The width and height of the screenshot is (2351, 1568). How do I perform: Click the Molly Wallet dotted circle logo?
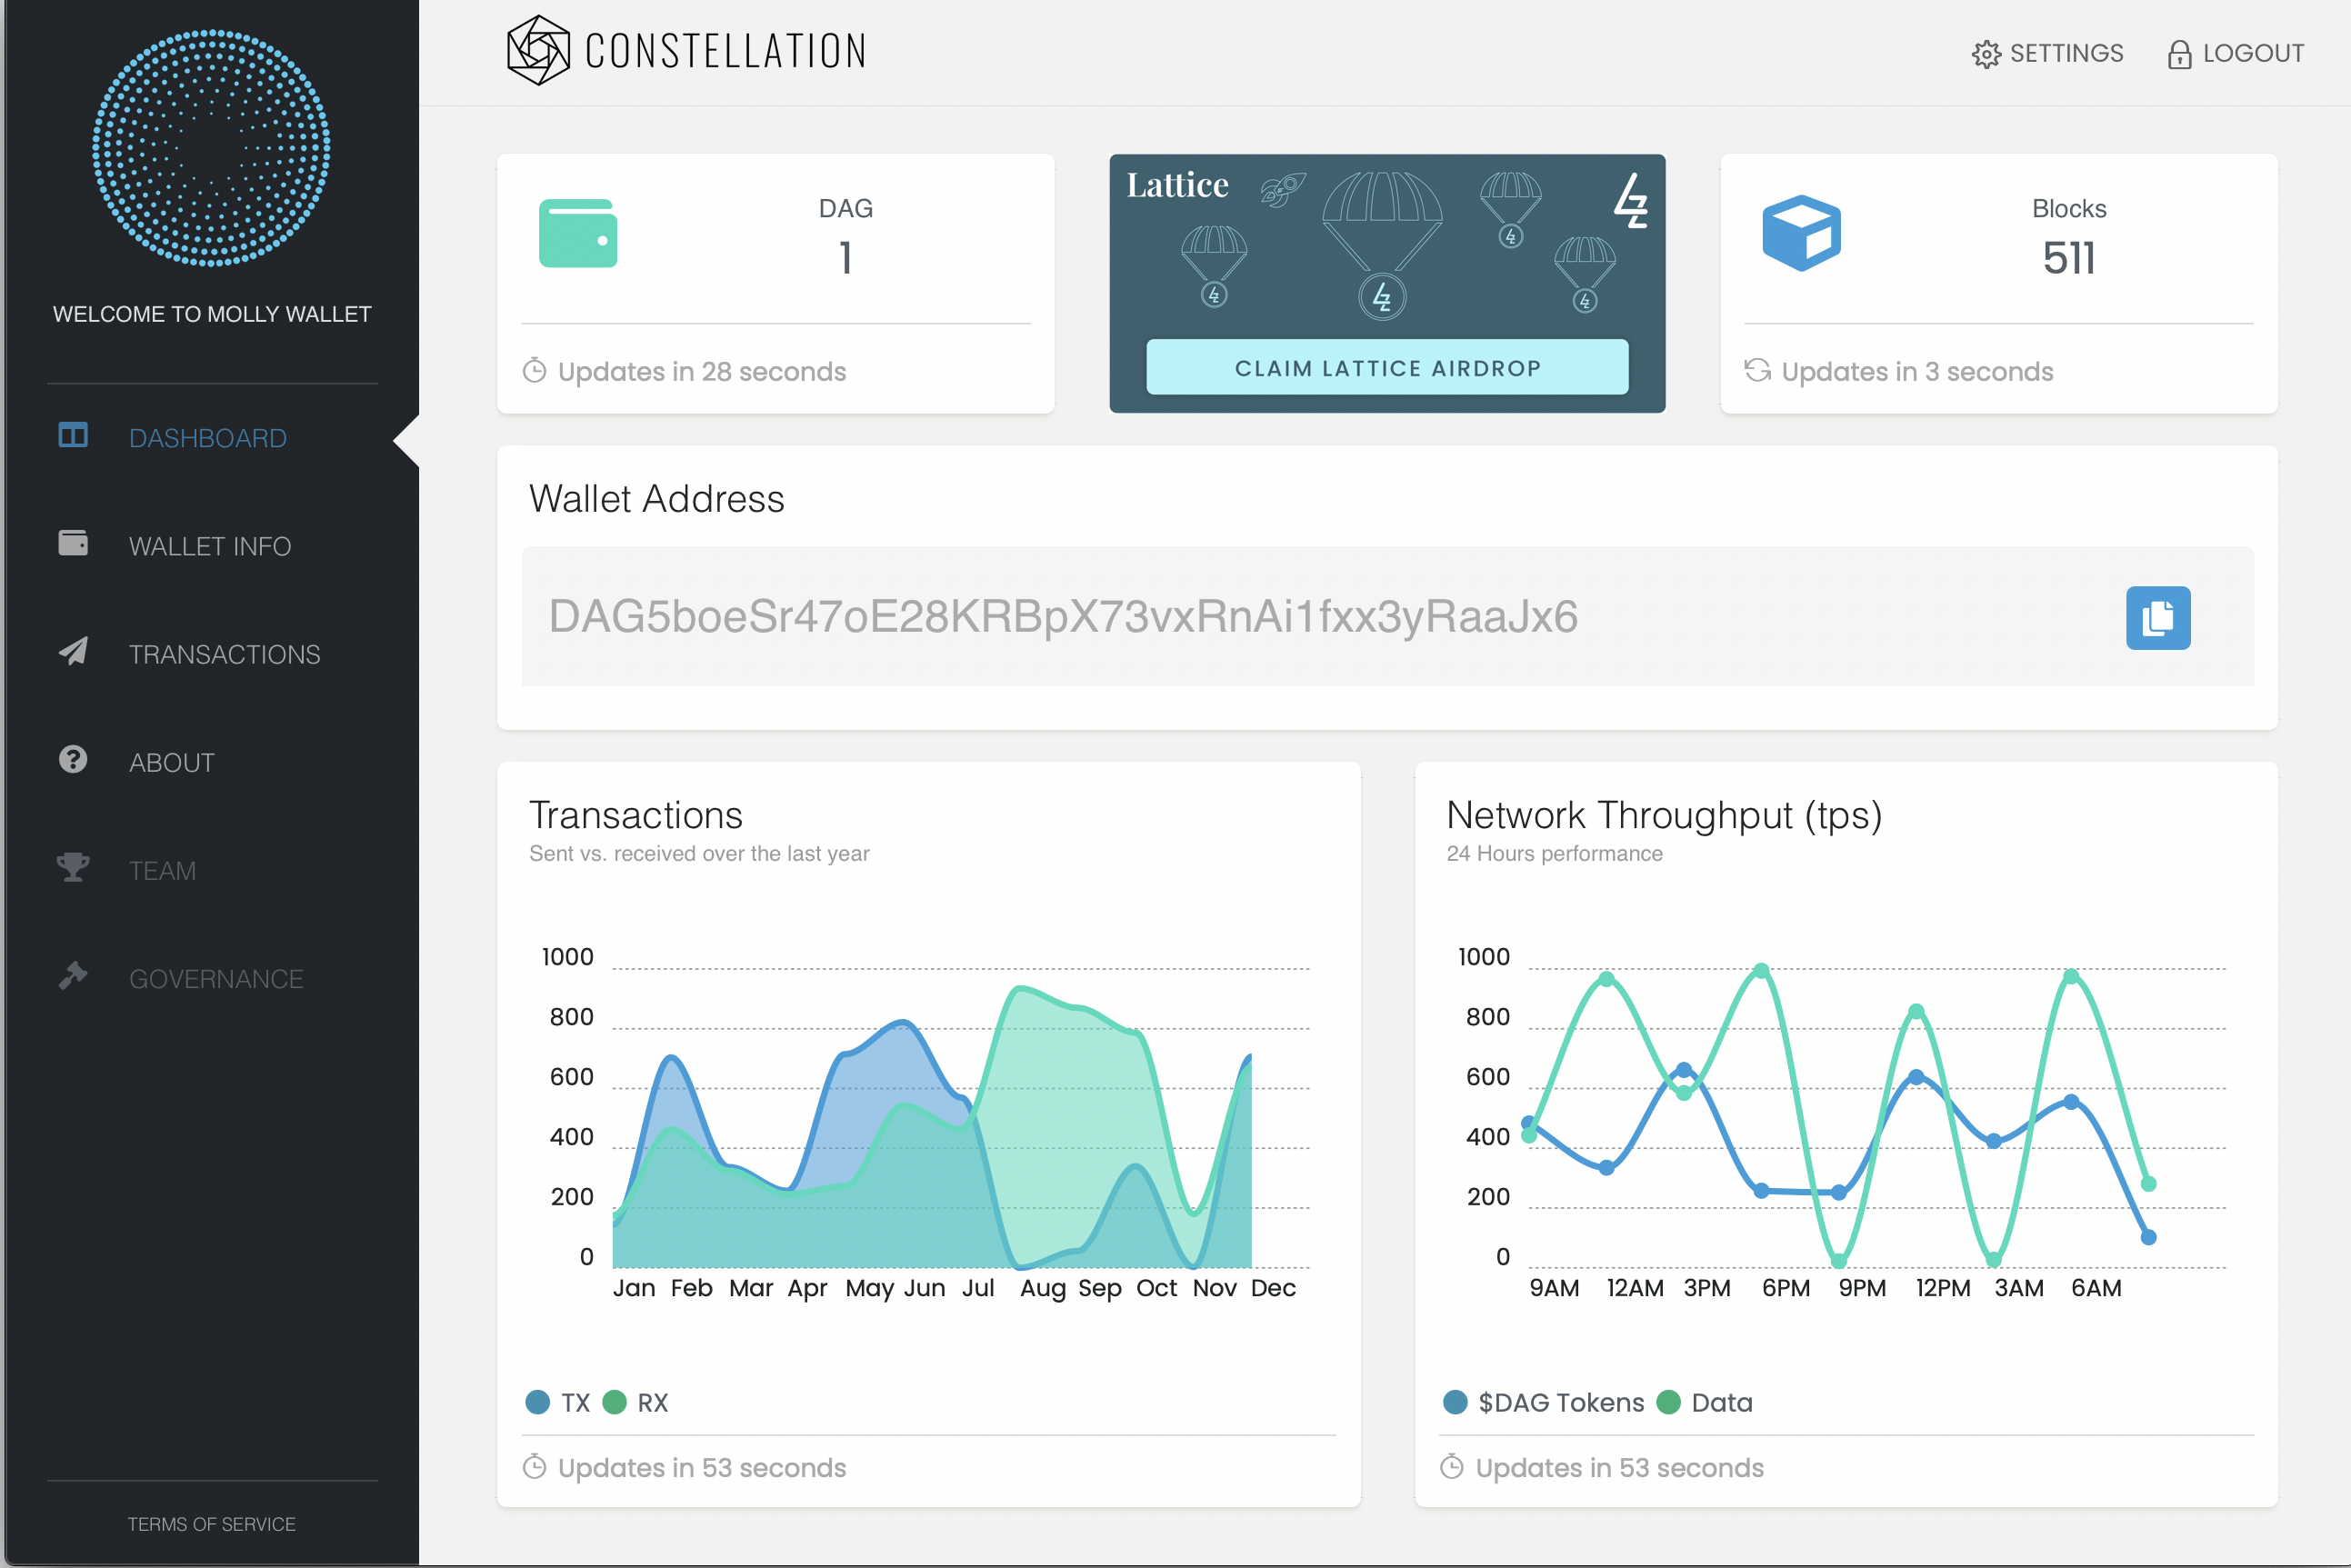point(211,148)
